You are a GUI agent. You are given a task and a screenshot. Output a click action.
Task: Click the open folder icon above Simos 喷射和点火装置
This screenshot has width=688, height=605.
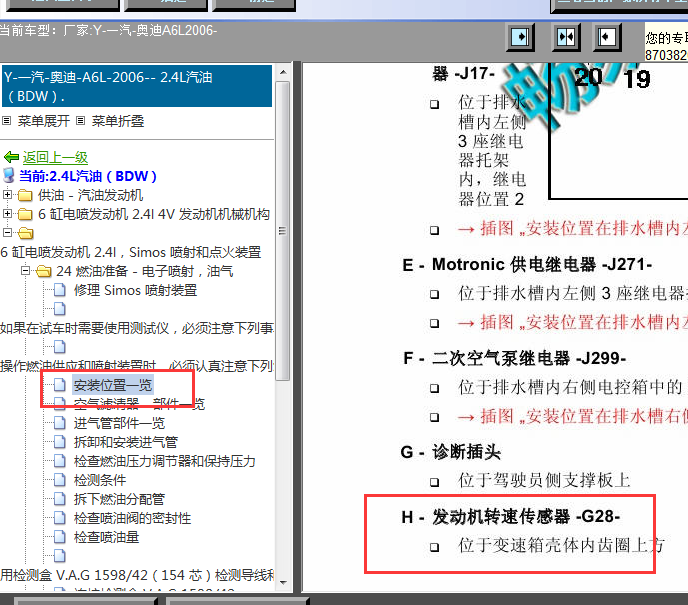pos(25,233)
